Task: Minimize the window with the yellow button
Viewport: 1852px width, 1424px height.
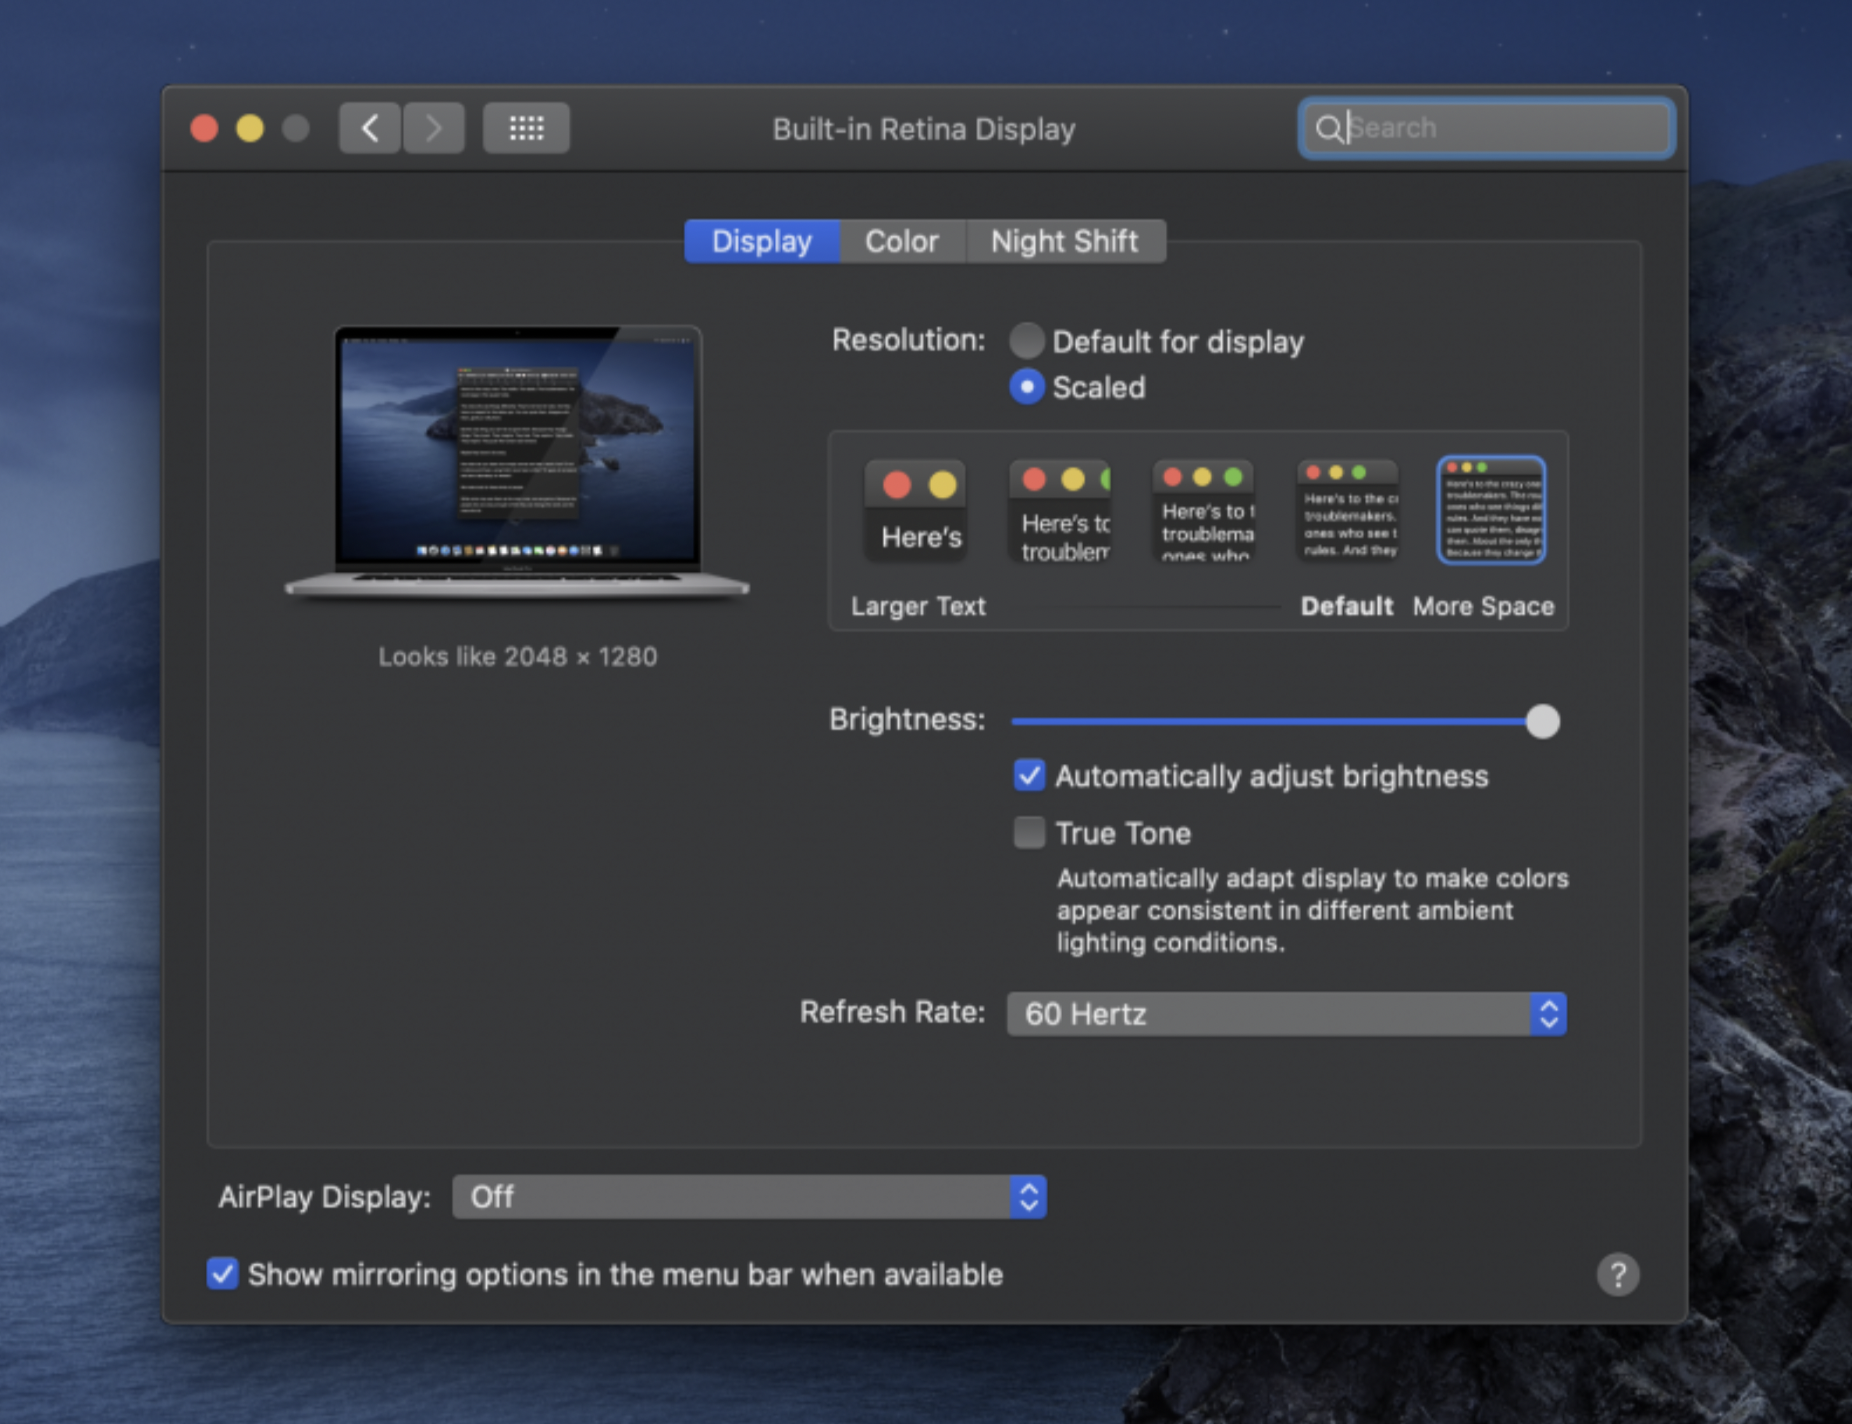Action: [250, 128]
